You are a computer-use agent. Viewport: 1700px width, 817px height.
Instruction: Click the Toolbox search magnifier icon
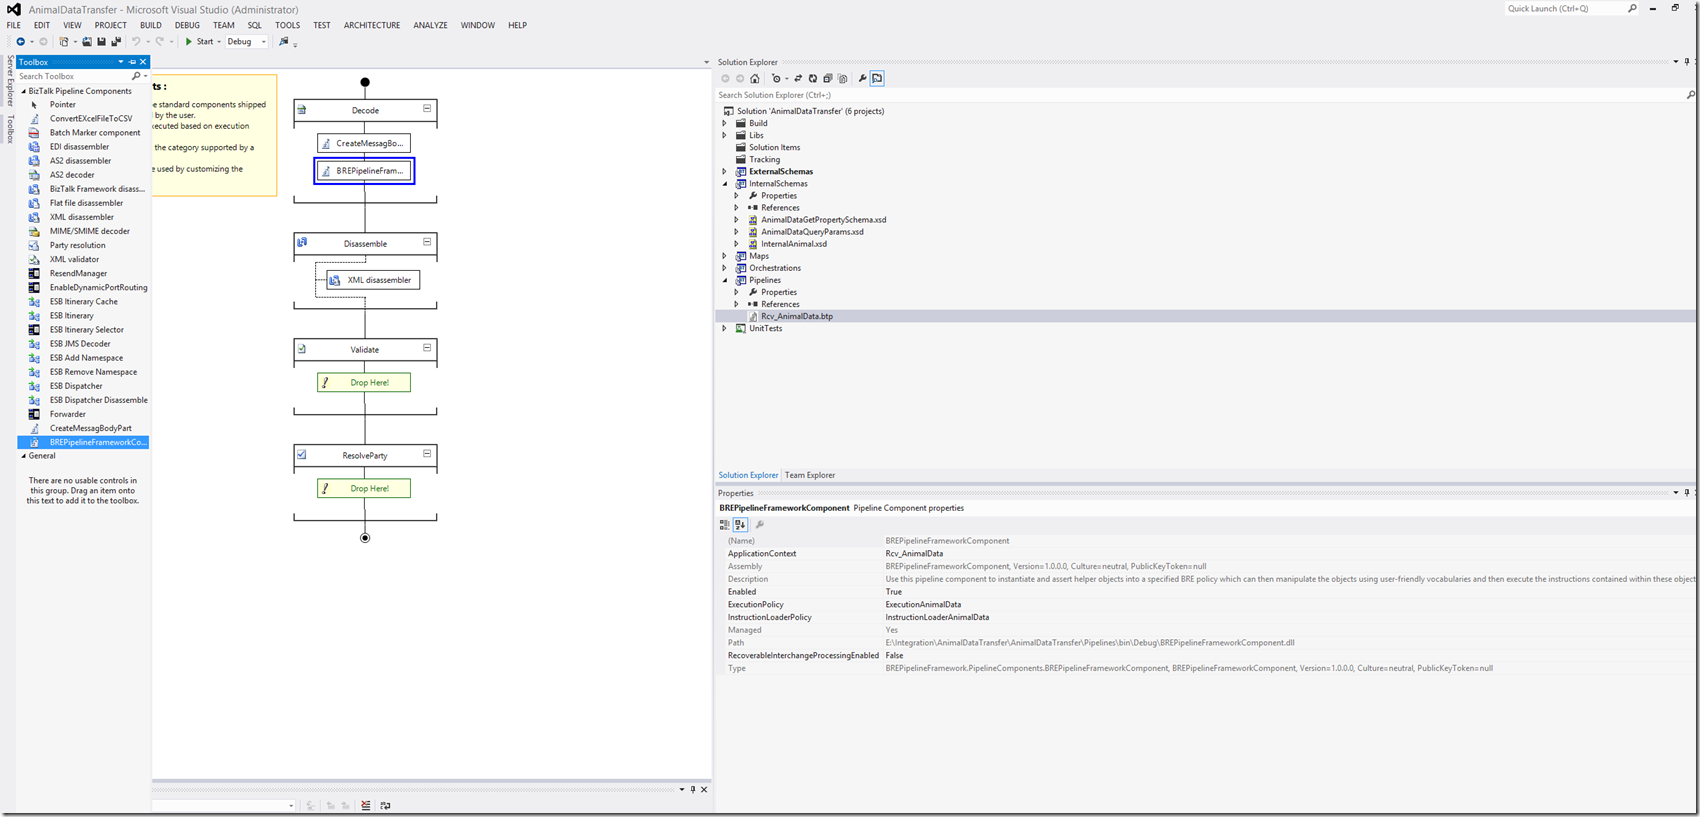coord(136,76)
